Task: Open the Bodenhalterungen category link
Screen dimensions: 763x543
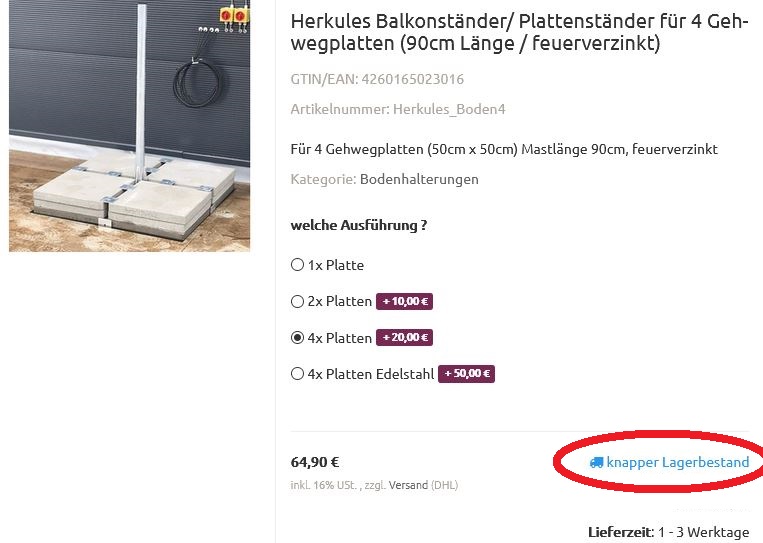Action: 419,179
